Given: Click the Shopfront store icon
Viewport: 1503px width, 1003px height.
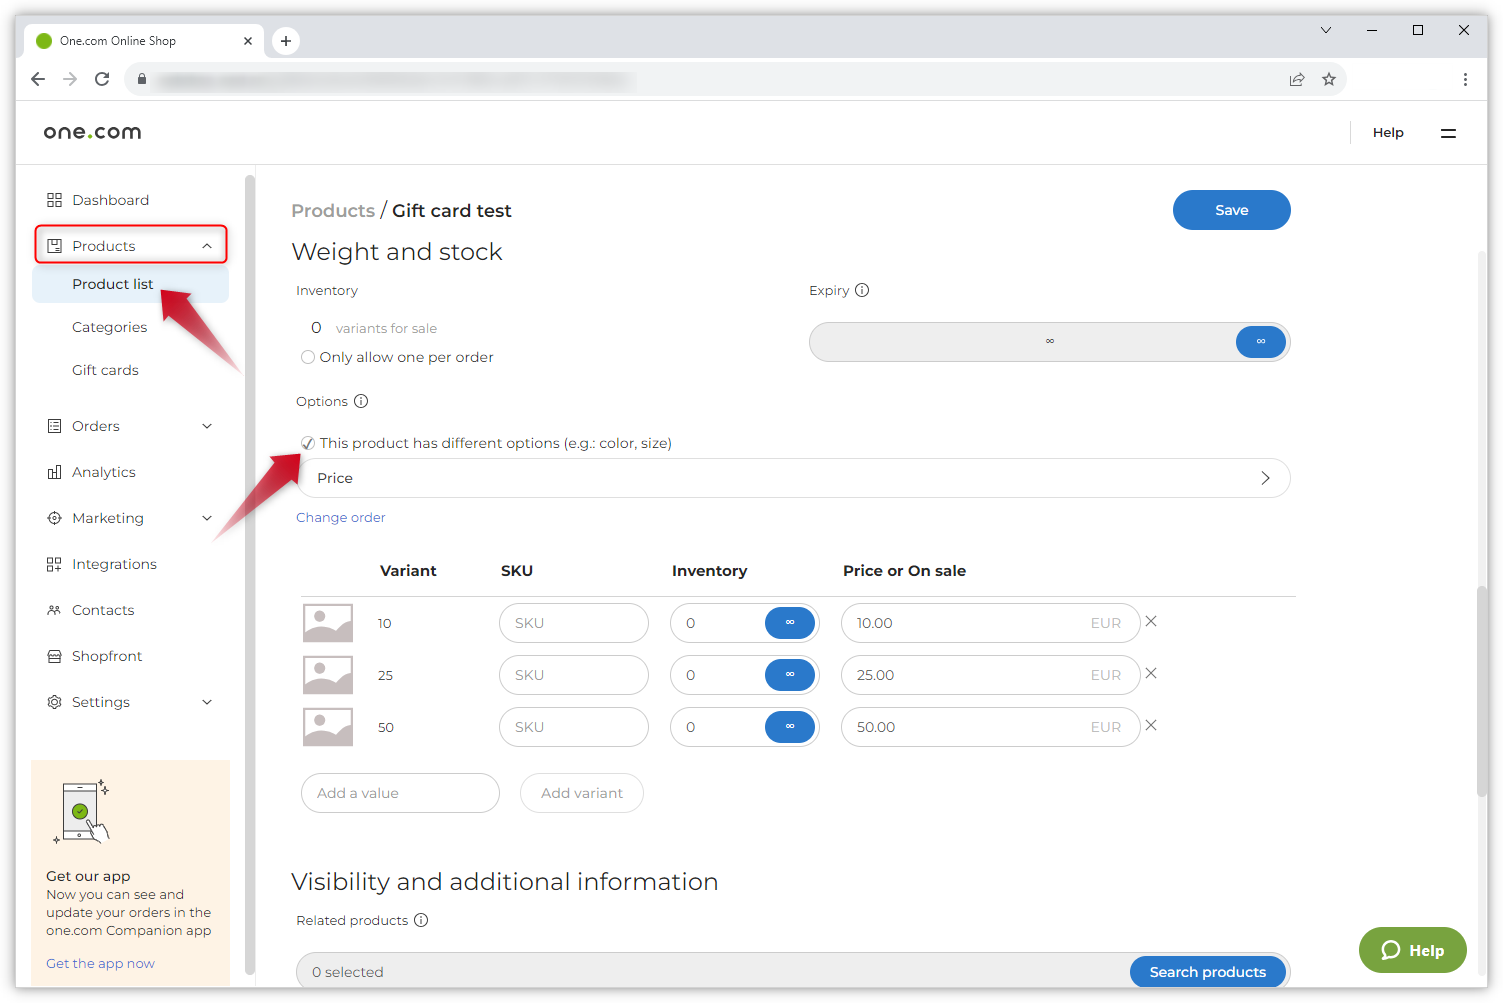Looking at the screenshot, I should click(x=54, y=656).
